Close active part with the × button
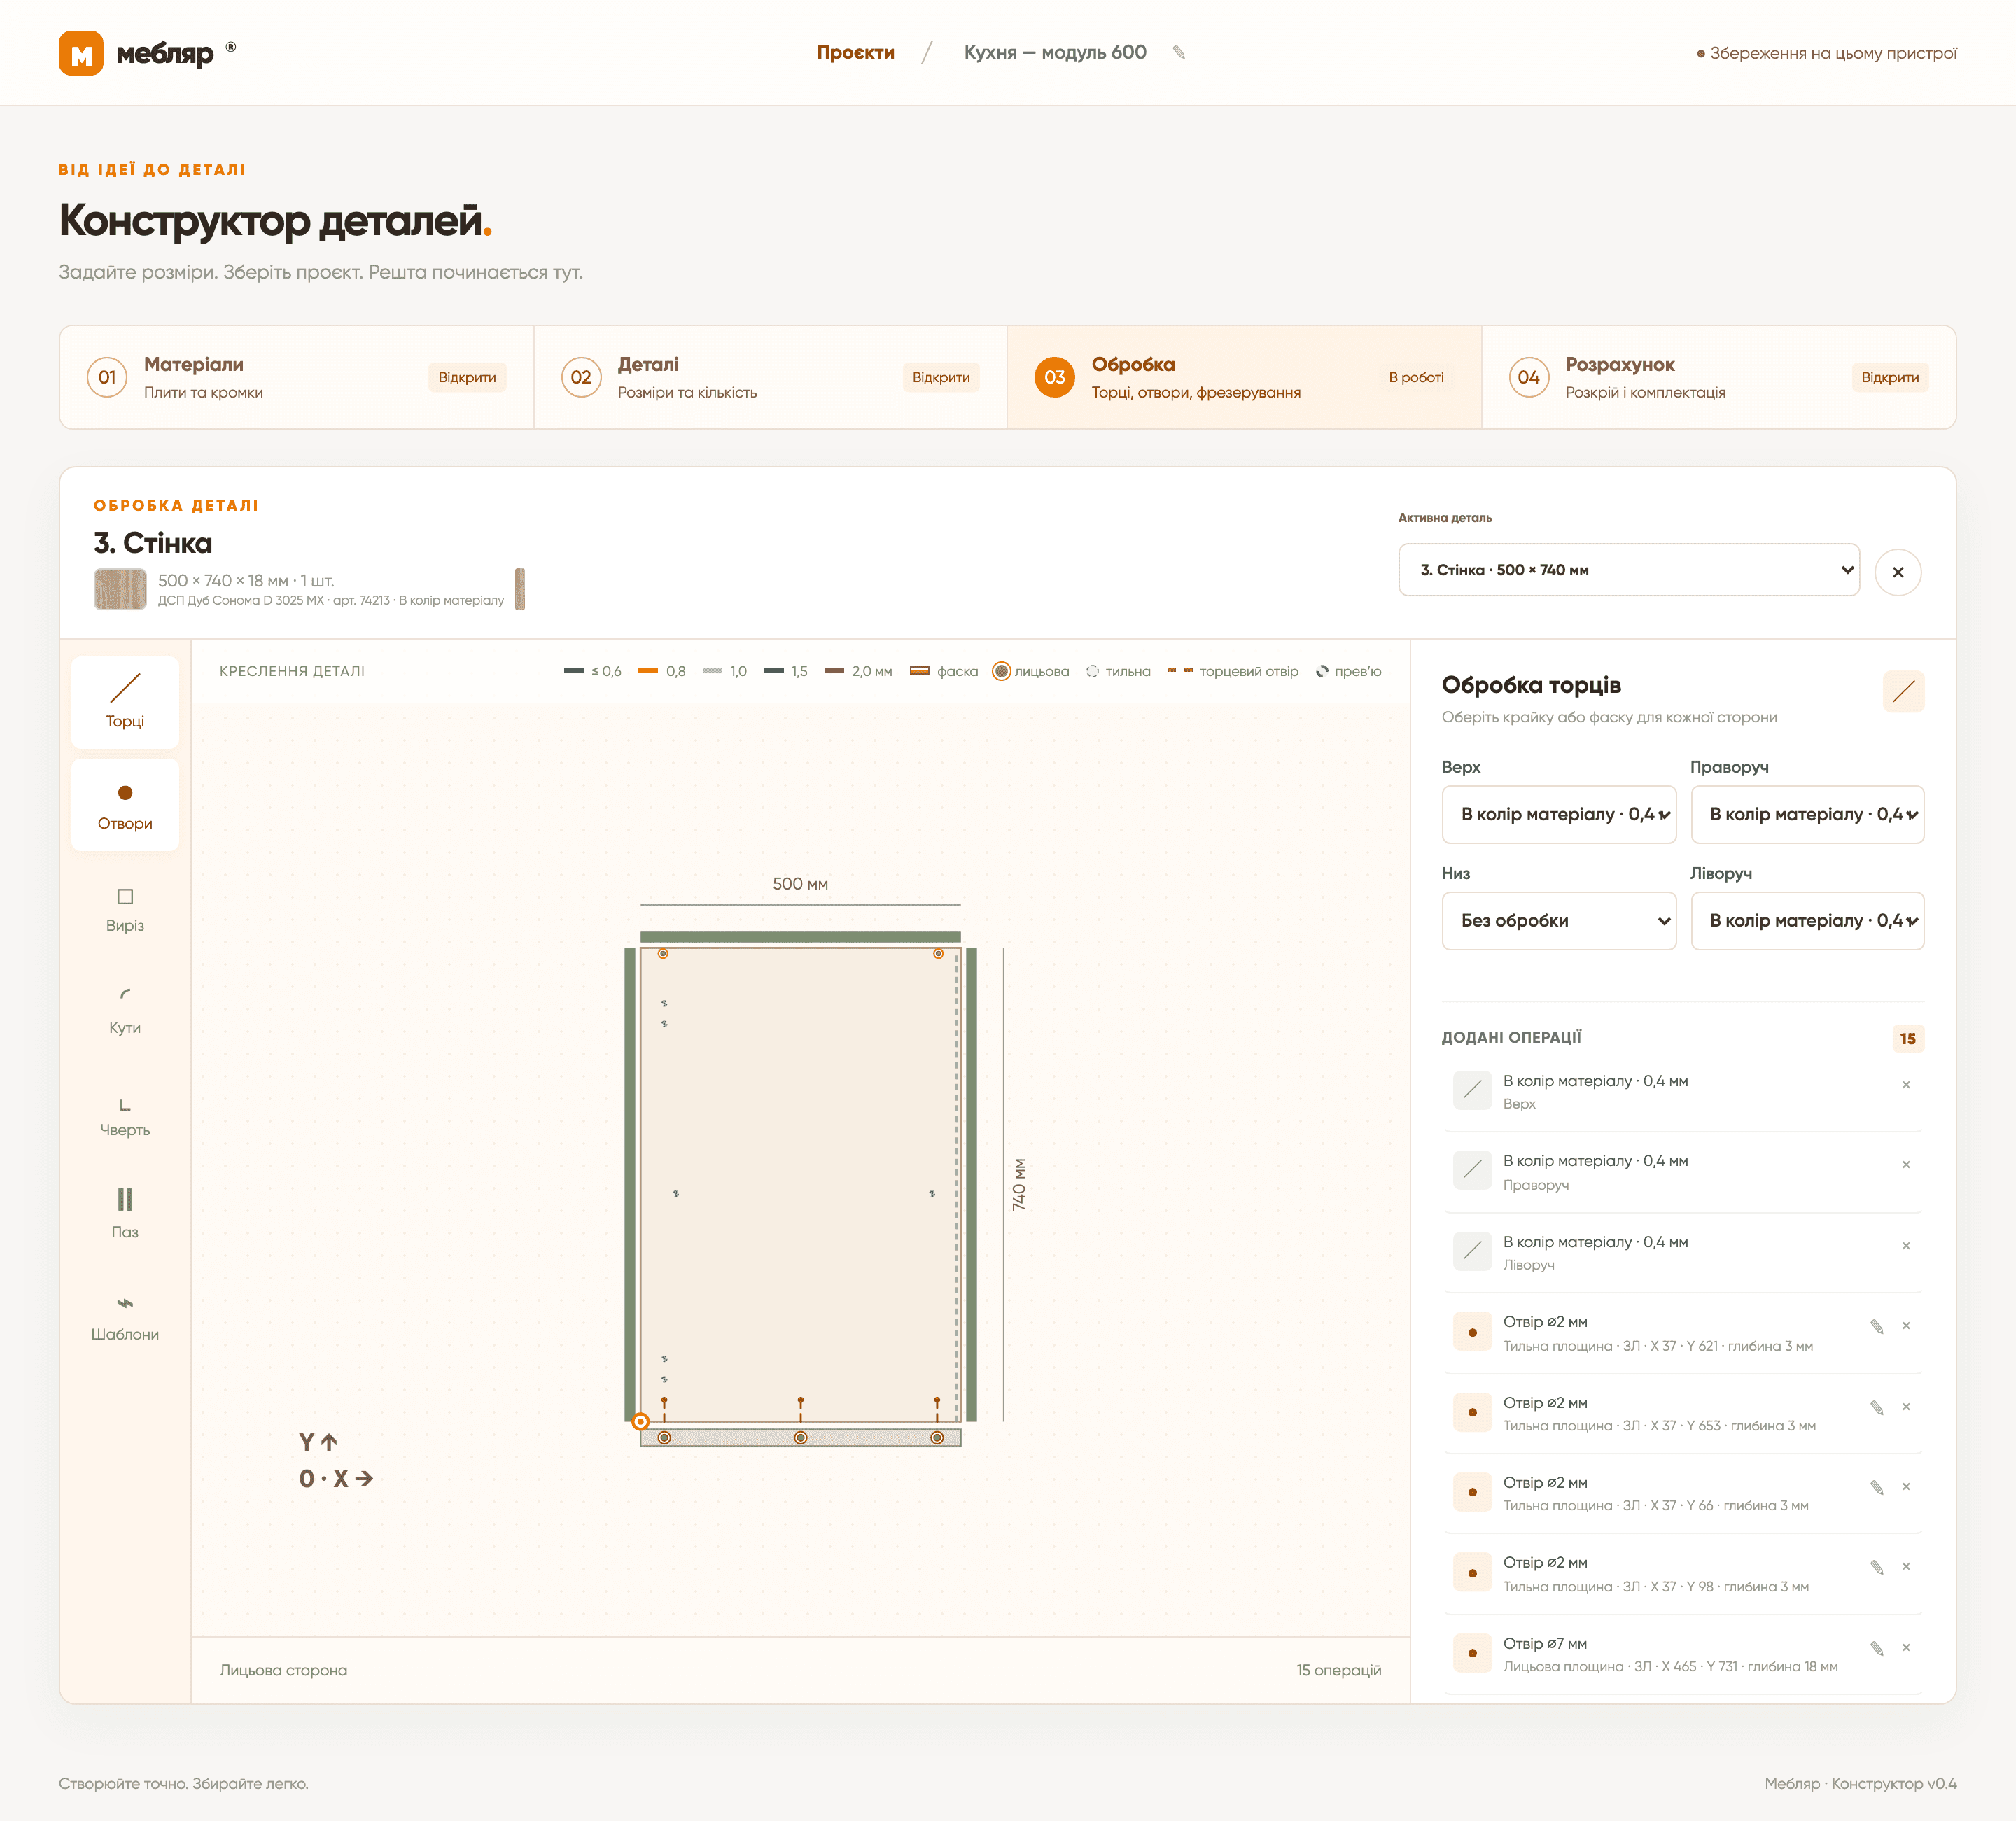The height and width of the screenshot is (1821, 2016). (x=1897, y=572)
